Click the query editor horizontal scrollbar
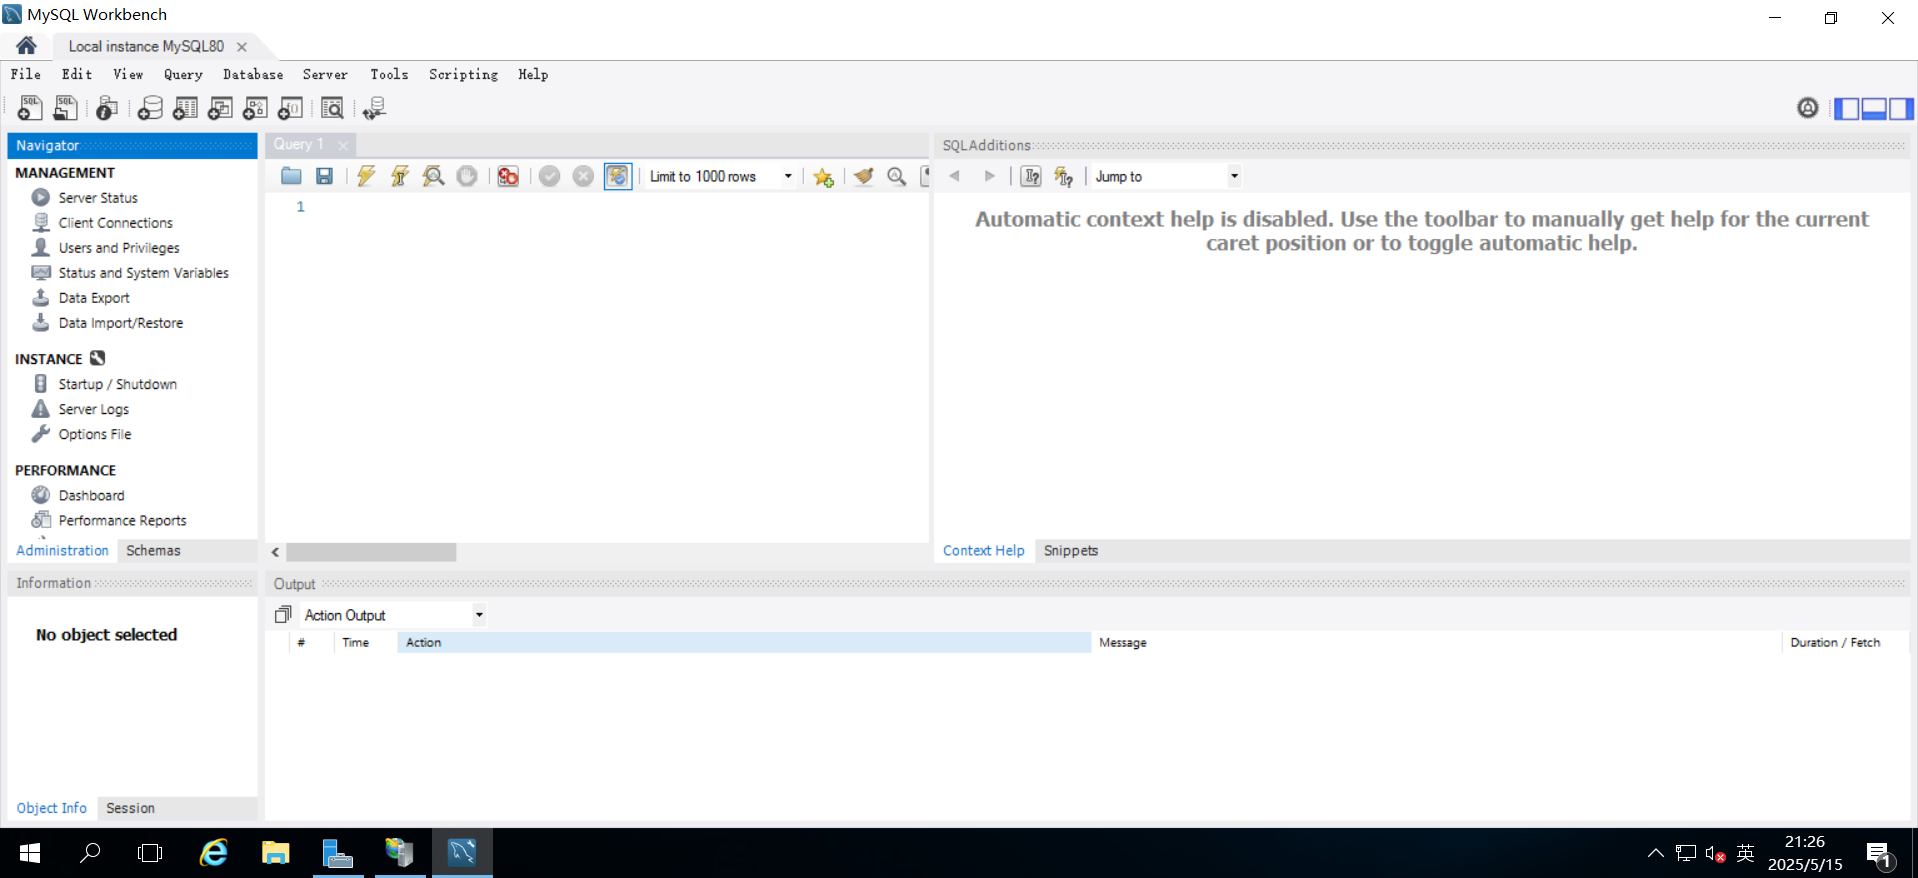Viewport: 1918px width, 878px height. pyautogui.click(x=371, y=552)
